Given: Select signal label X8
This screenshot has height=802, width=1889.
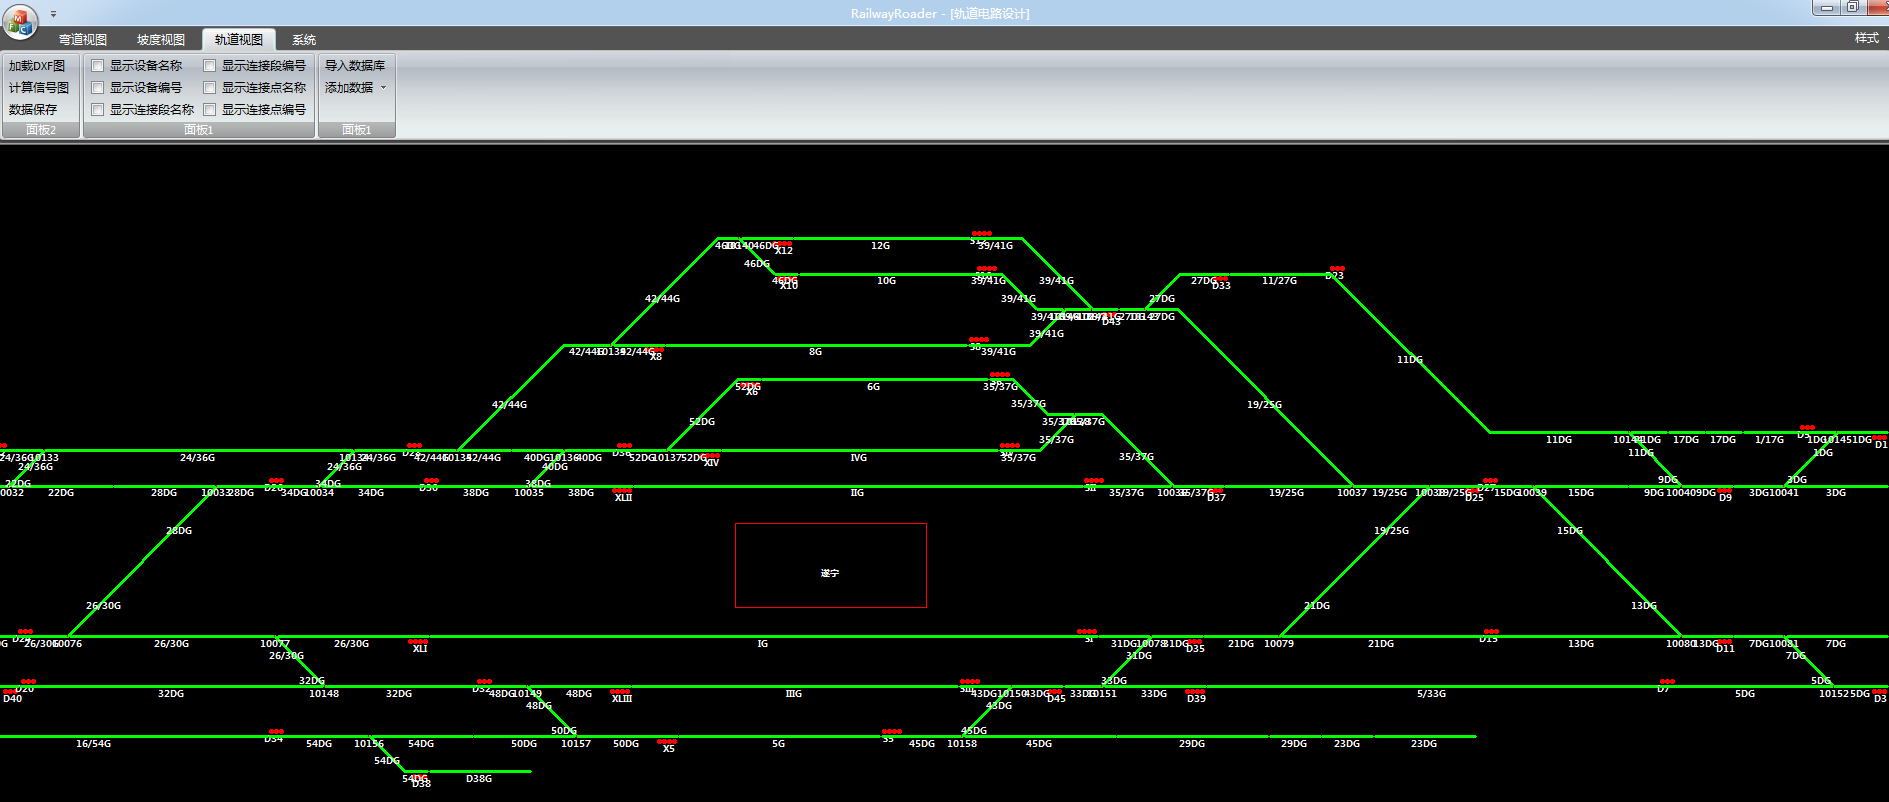Looking at the screenshot, I should (x=655, y=357).
